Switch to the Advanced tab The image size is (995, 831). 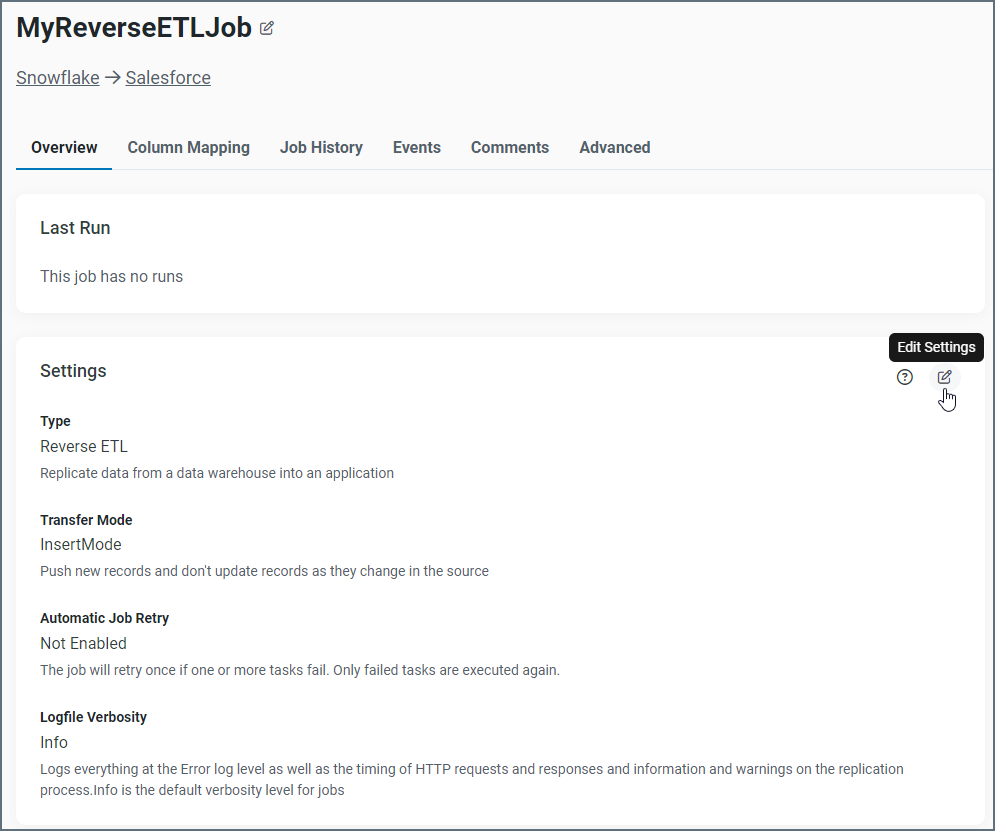pos(614,147)
